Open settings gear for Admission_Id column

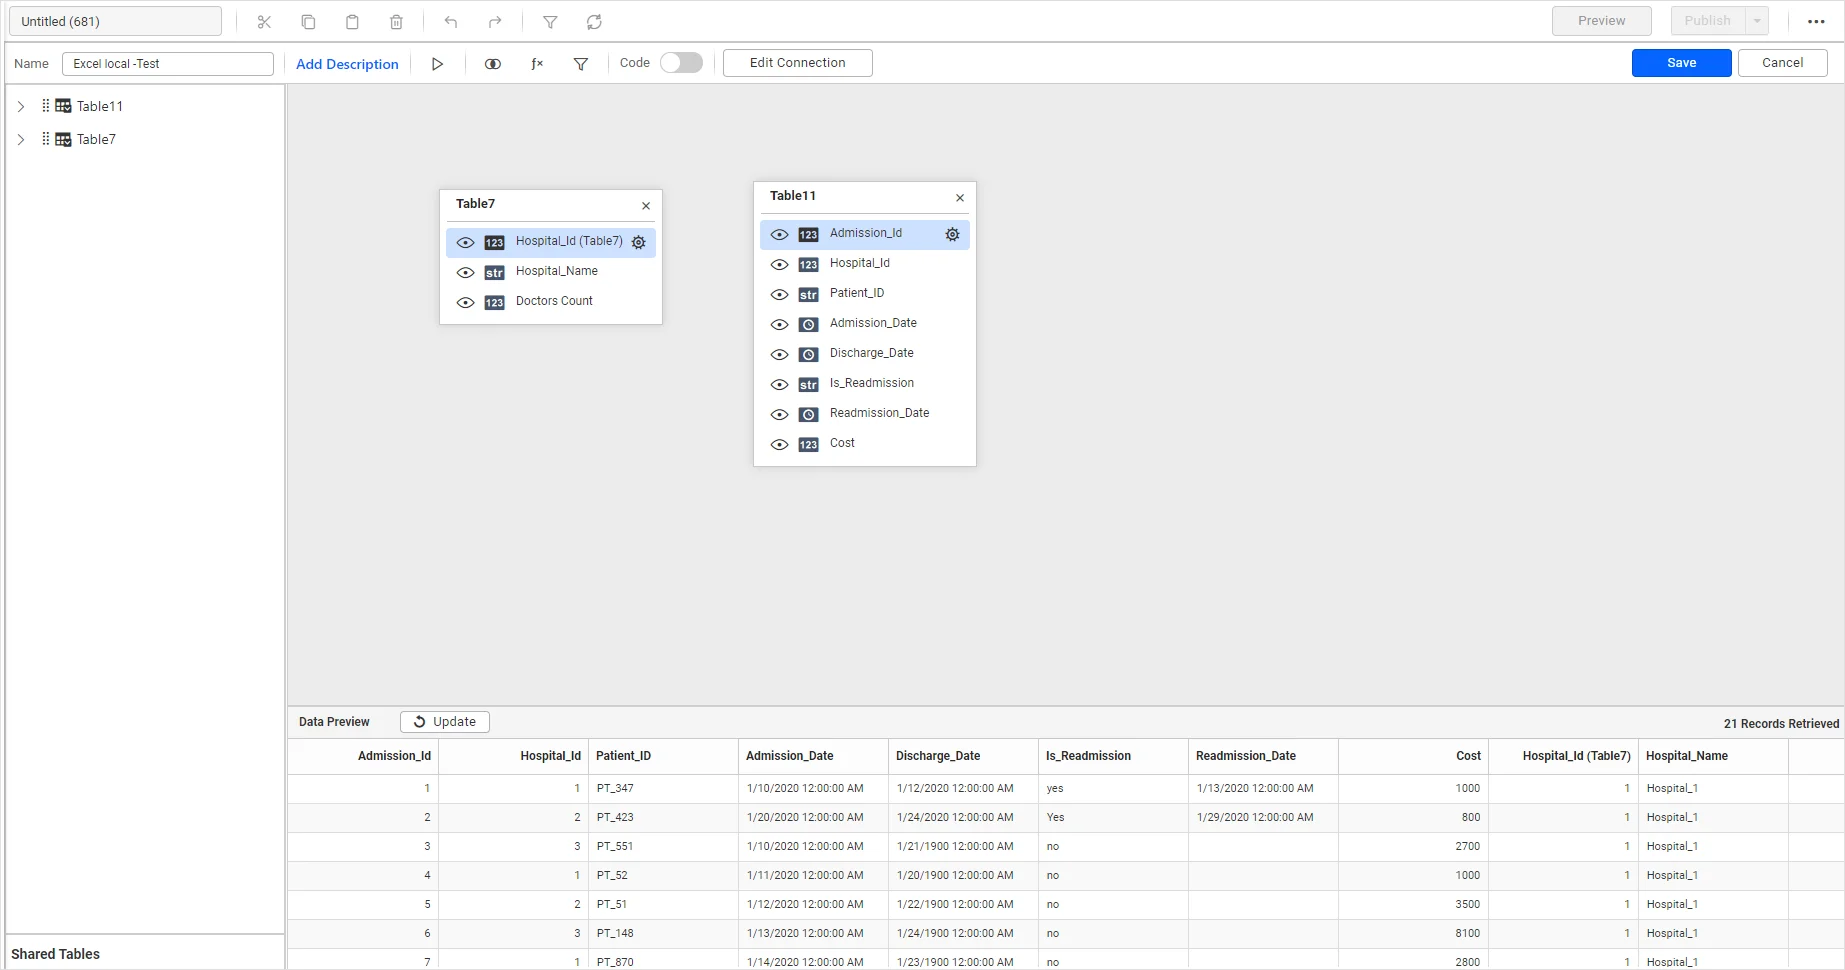tap(952, 234)
